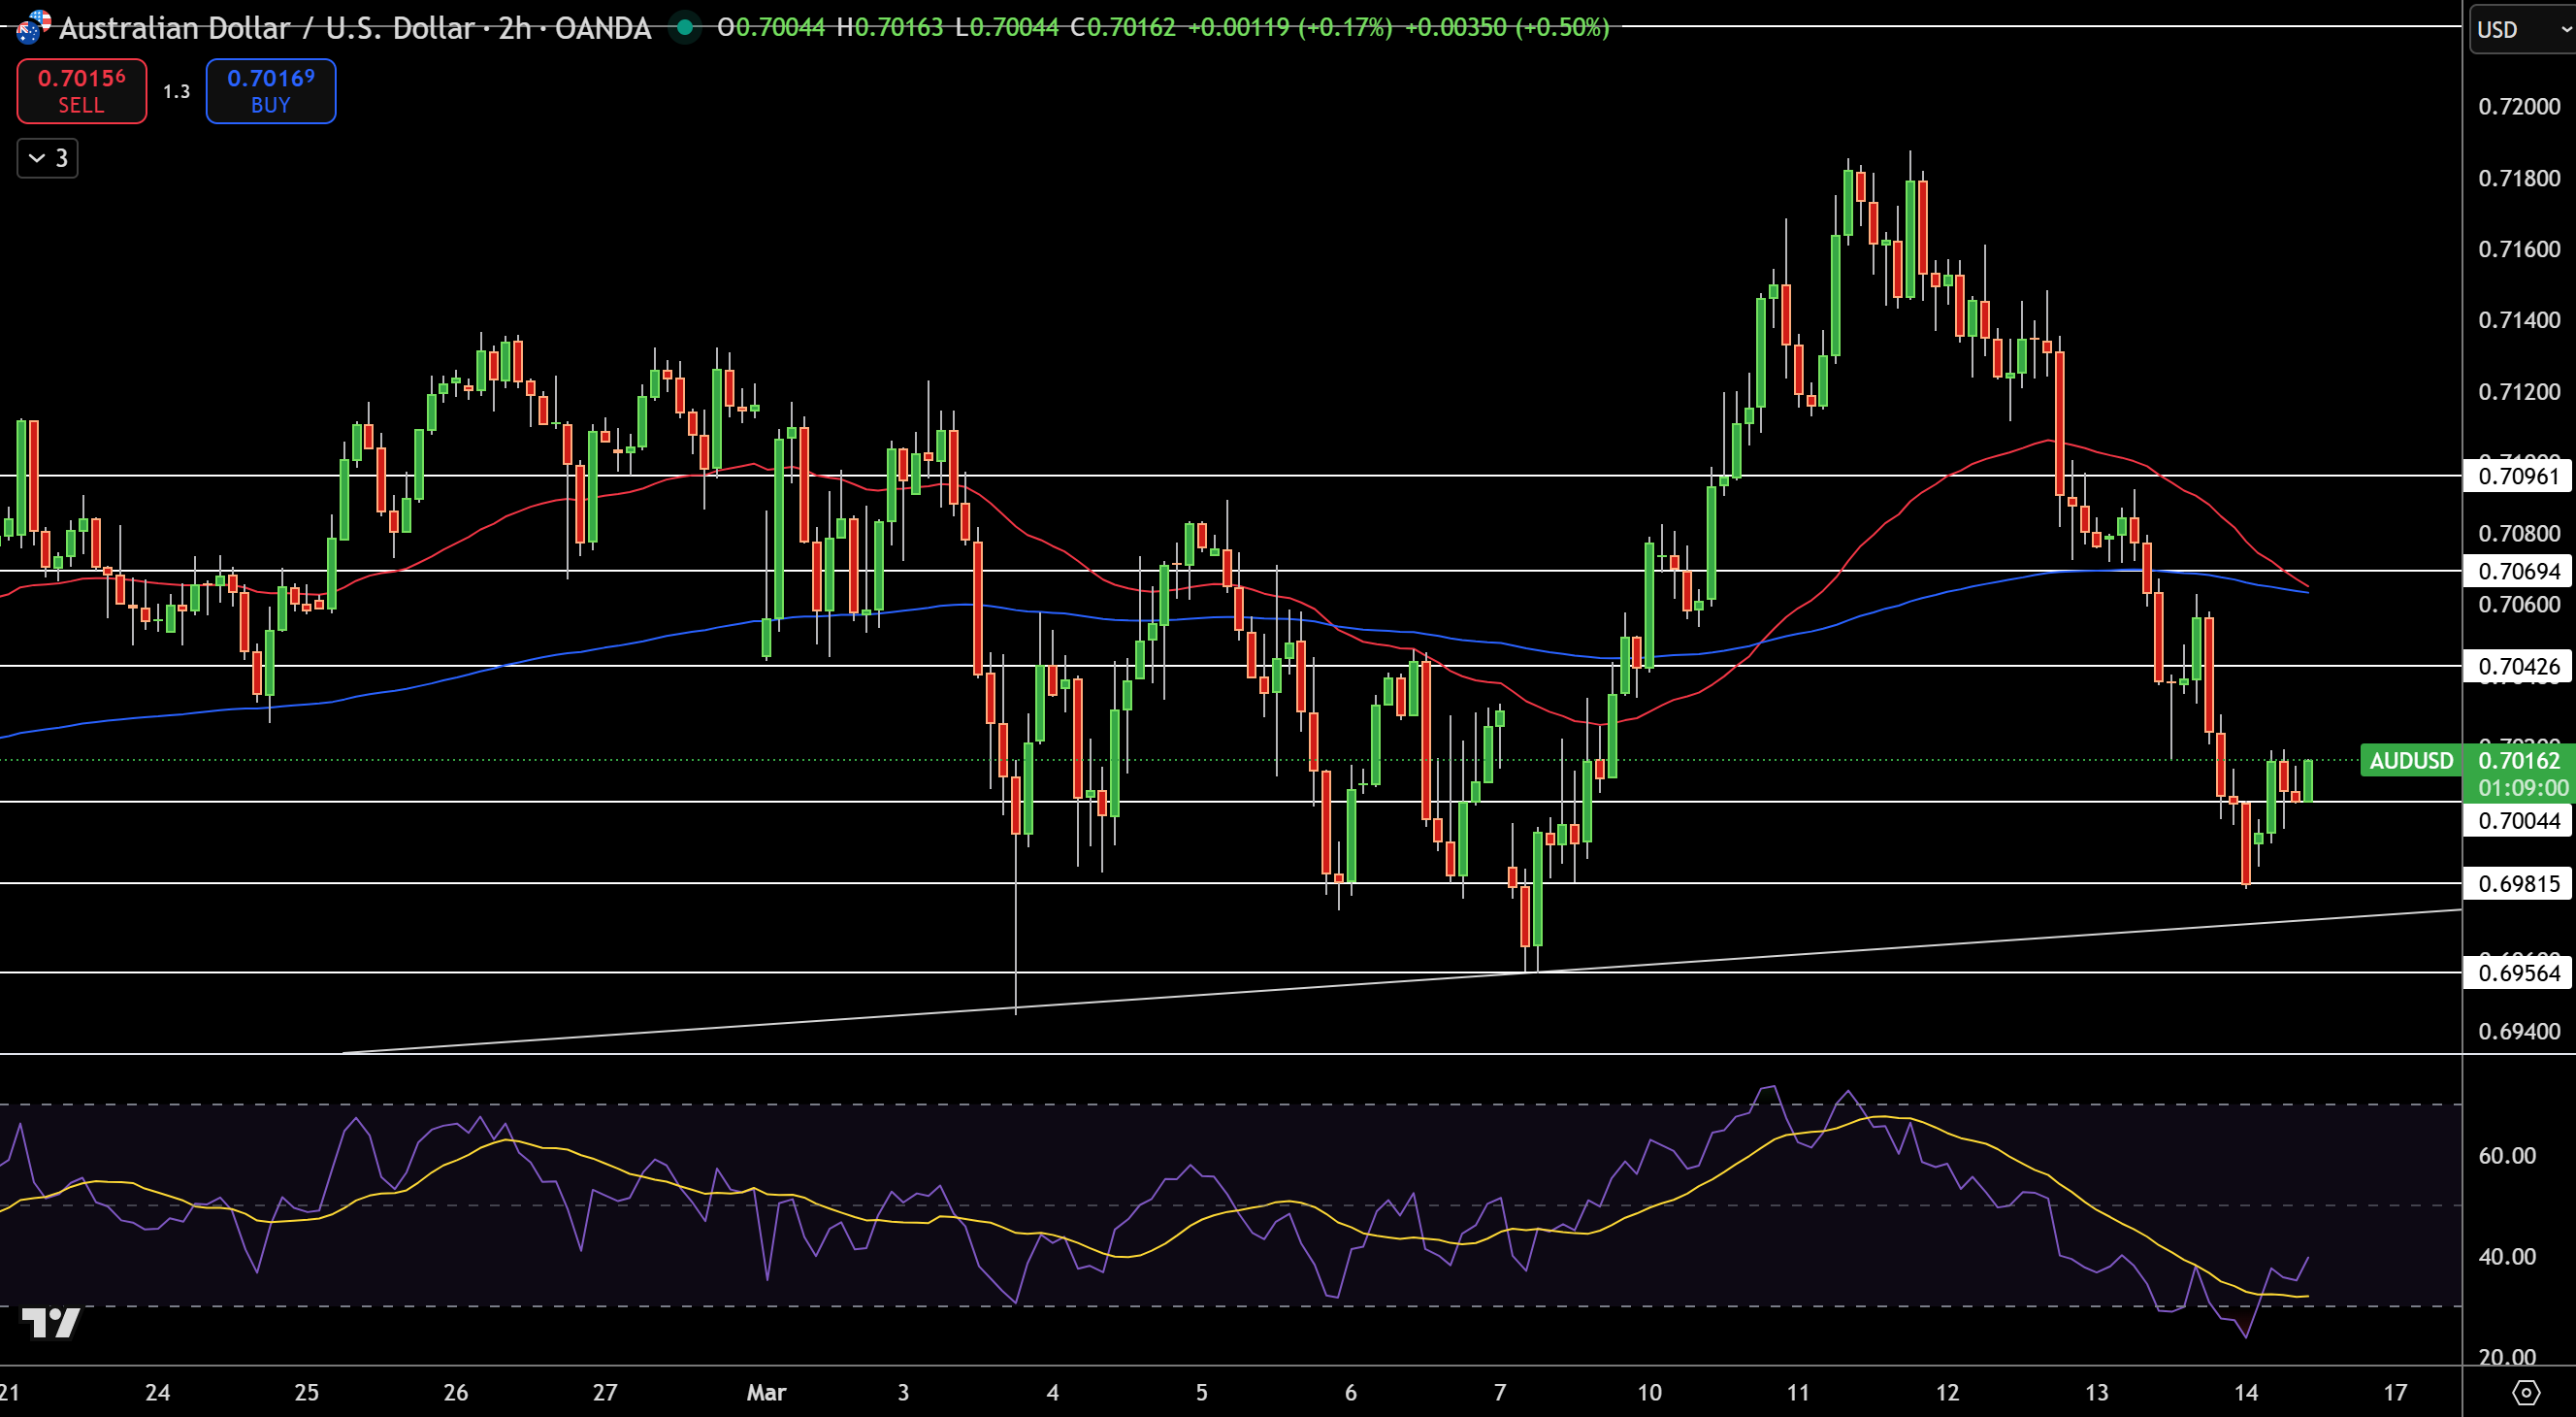Click the 0.69400 price scale label

click(x=2519, y=1031)
